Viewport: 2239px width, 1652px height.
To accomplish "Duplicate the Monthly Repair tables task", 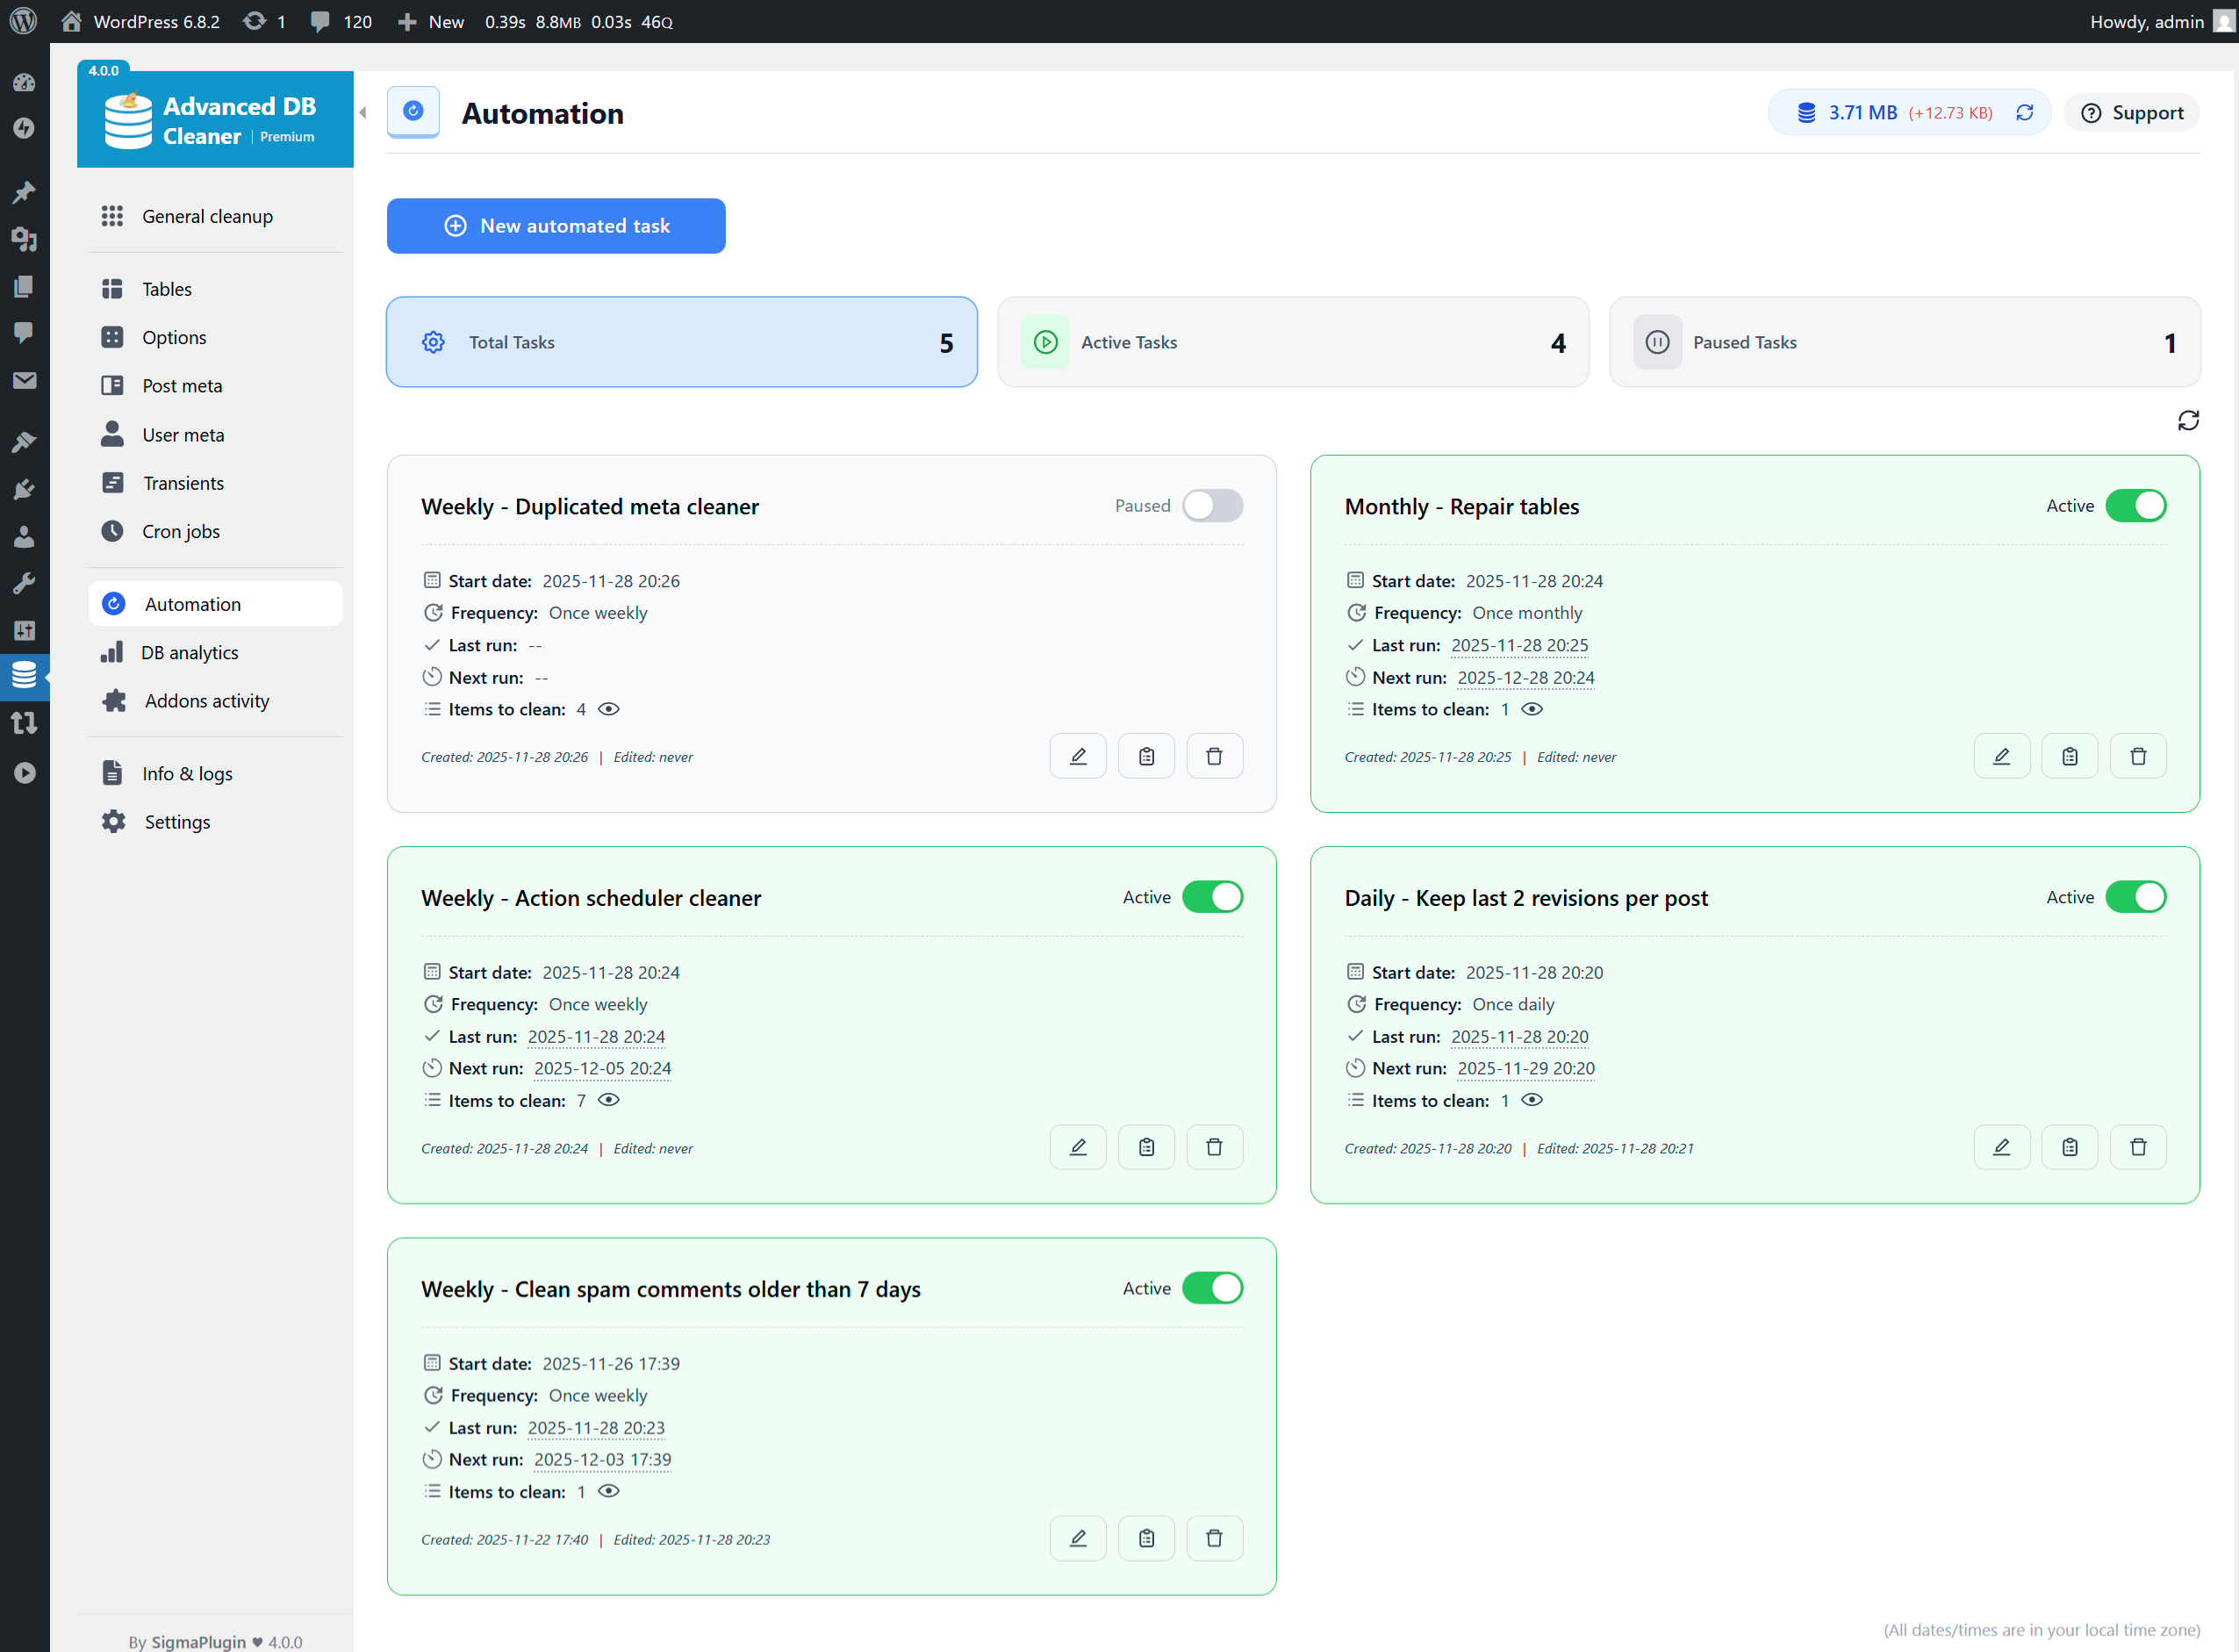I will click(x=2070, y=755).
